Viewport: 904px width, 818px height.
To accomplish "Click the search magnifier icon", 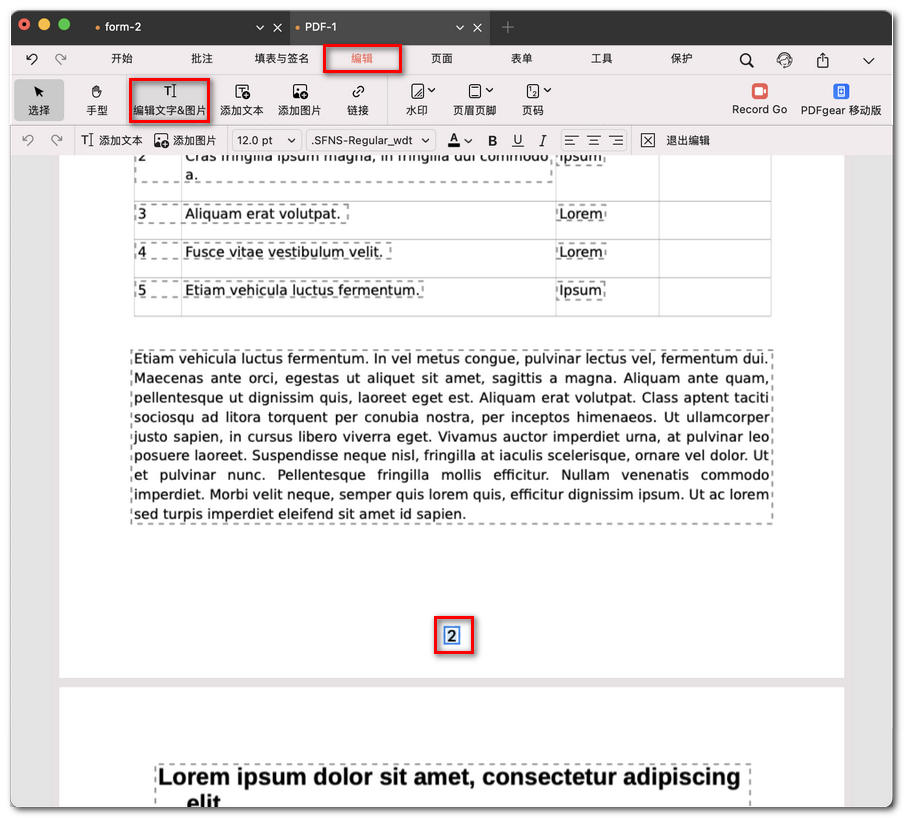I will click(747, 60).
